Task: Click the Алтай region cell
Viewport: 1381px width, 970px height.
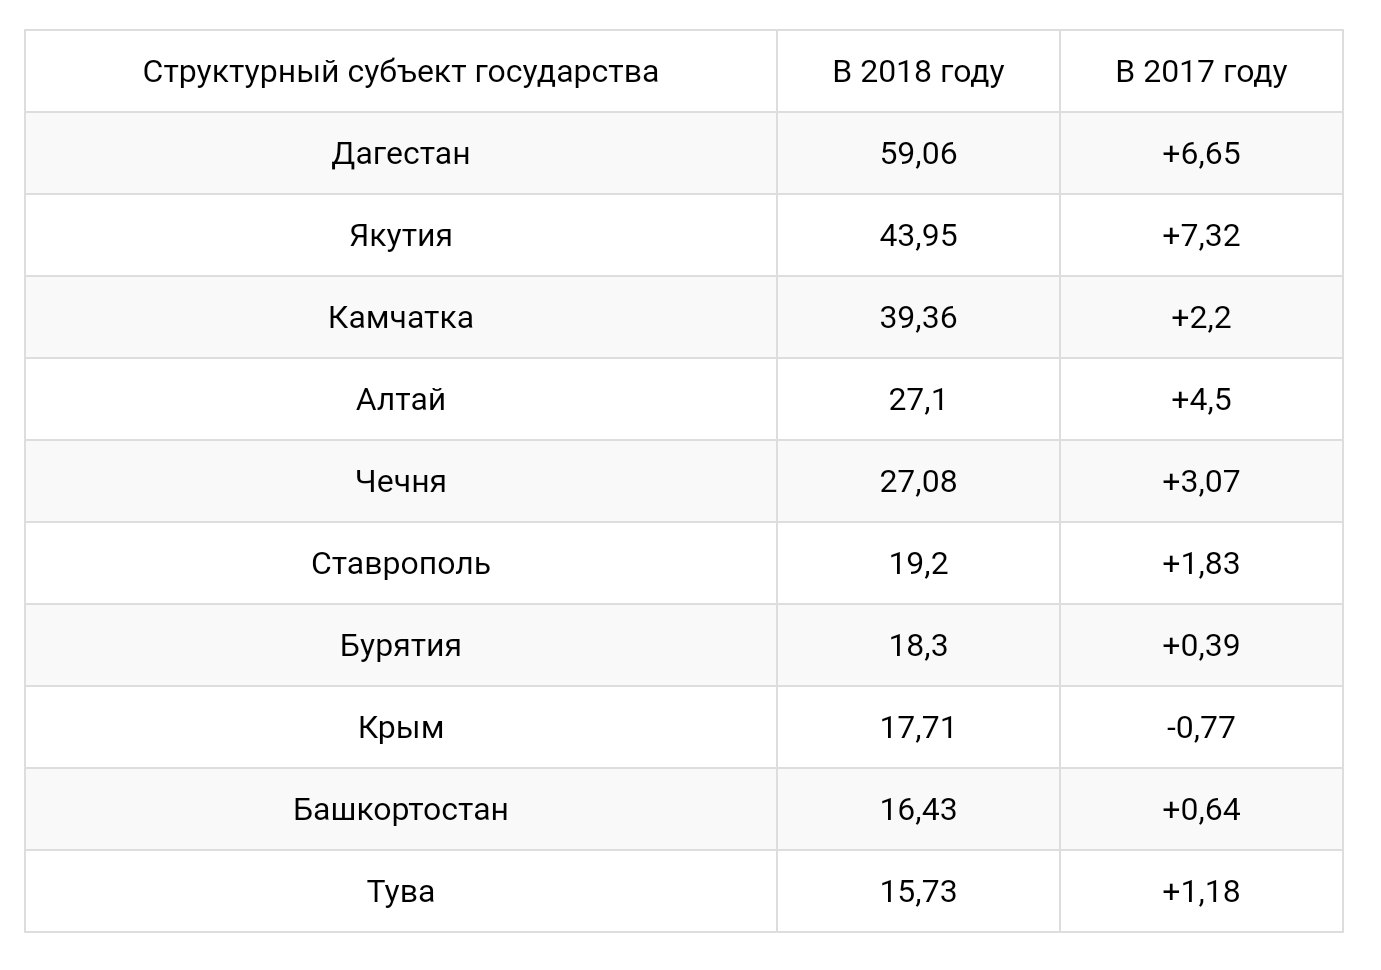Action: coord(401,399)
